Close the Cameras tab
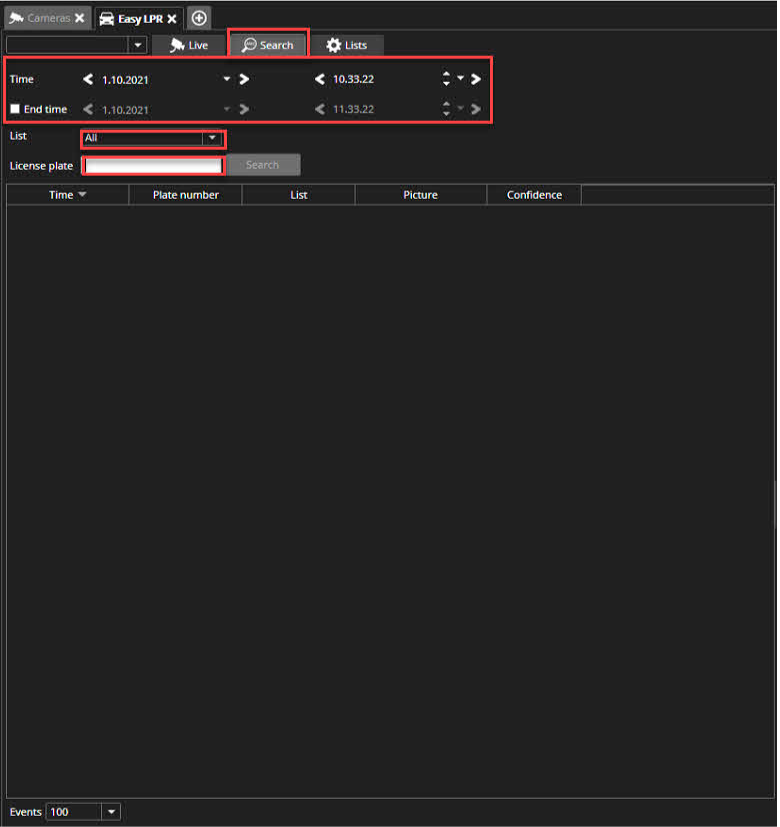The width and height of the screenshot is (780, 827). coord(80,18)
